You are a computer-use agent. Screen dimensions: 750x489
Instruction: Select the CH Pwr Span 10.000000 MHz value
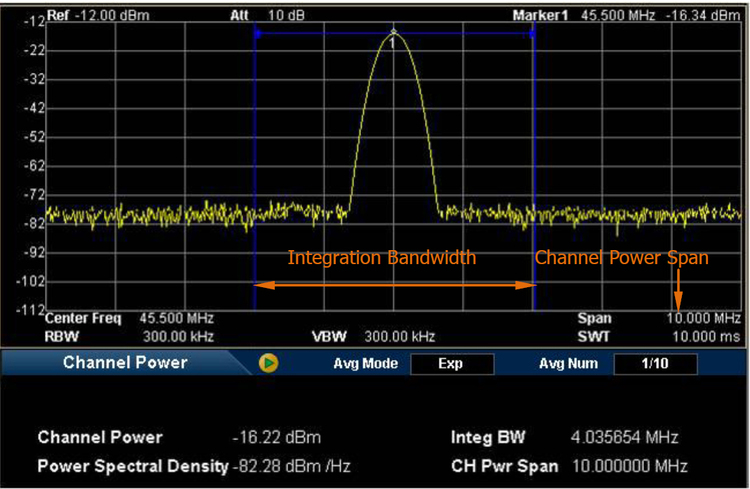point(629,467)
